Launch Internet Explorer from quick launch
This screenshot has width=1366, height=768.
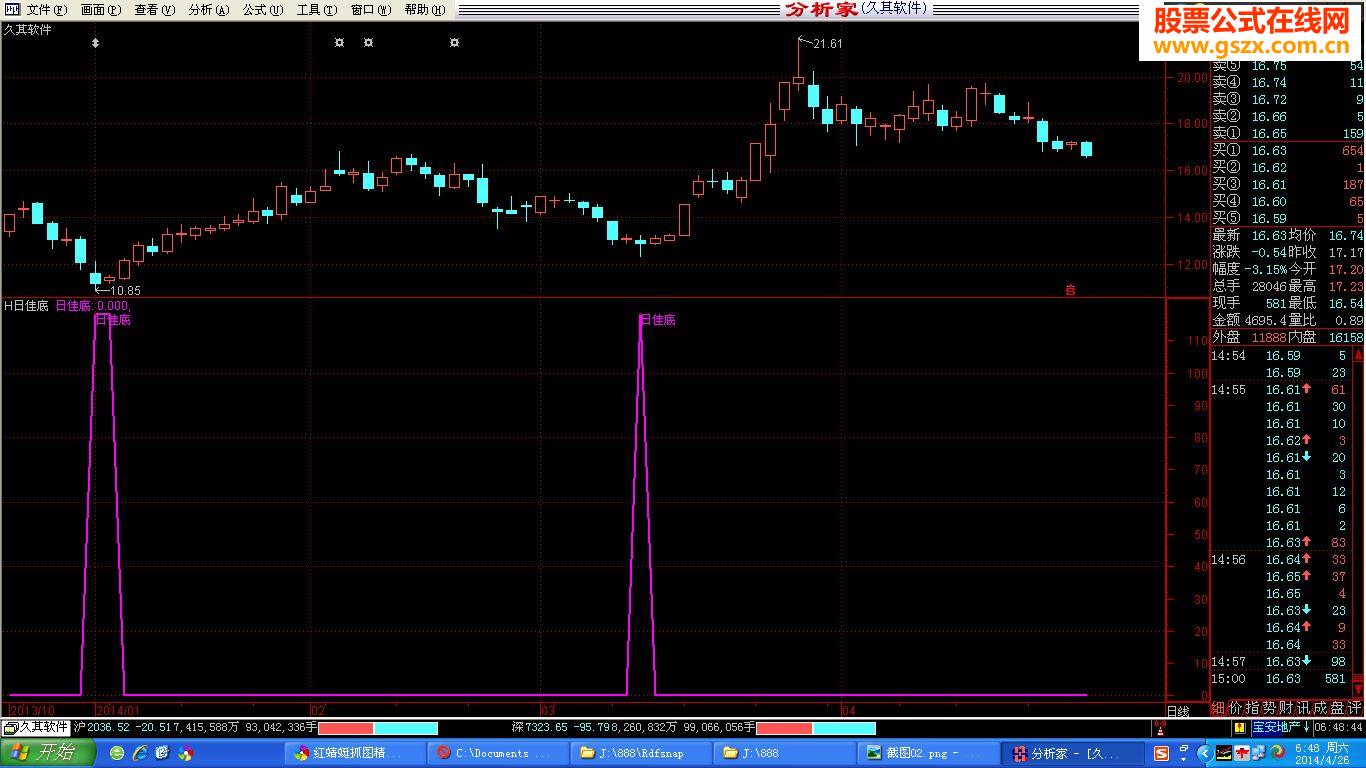click(140, 753)
